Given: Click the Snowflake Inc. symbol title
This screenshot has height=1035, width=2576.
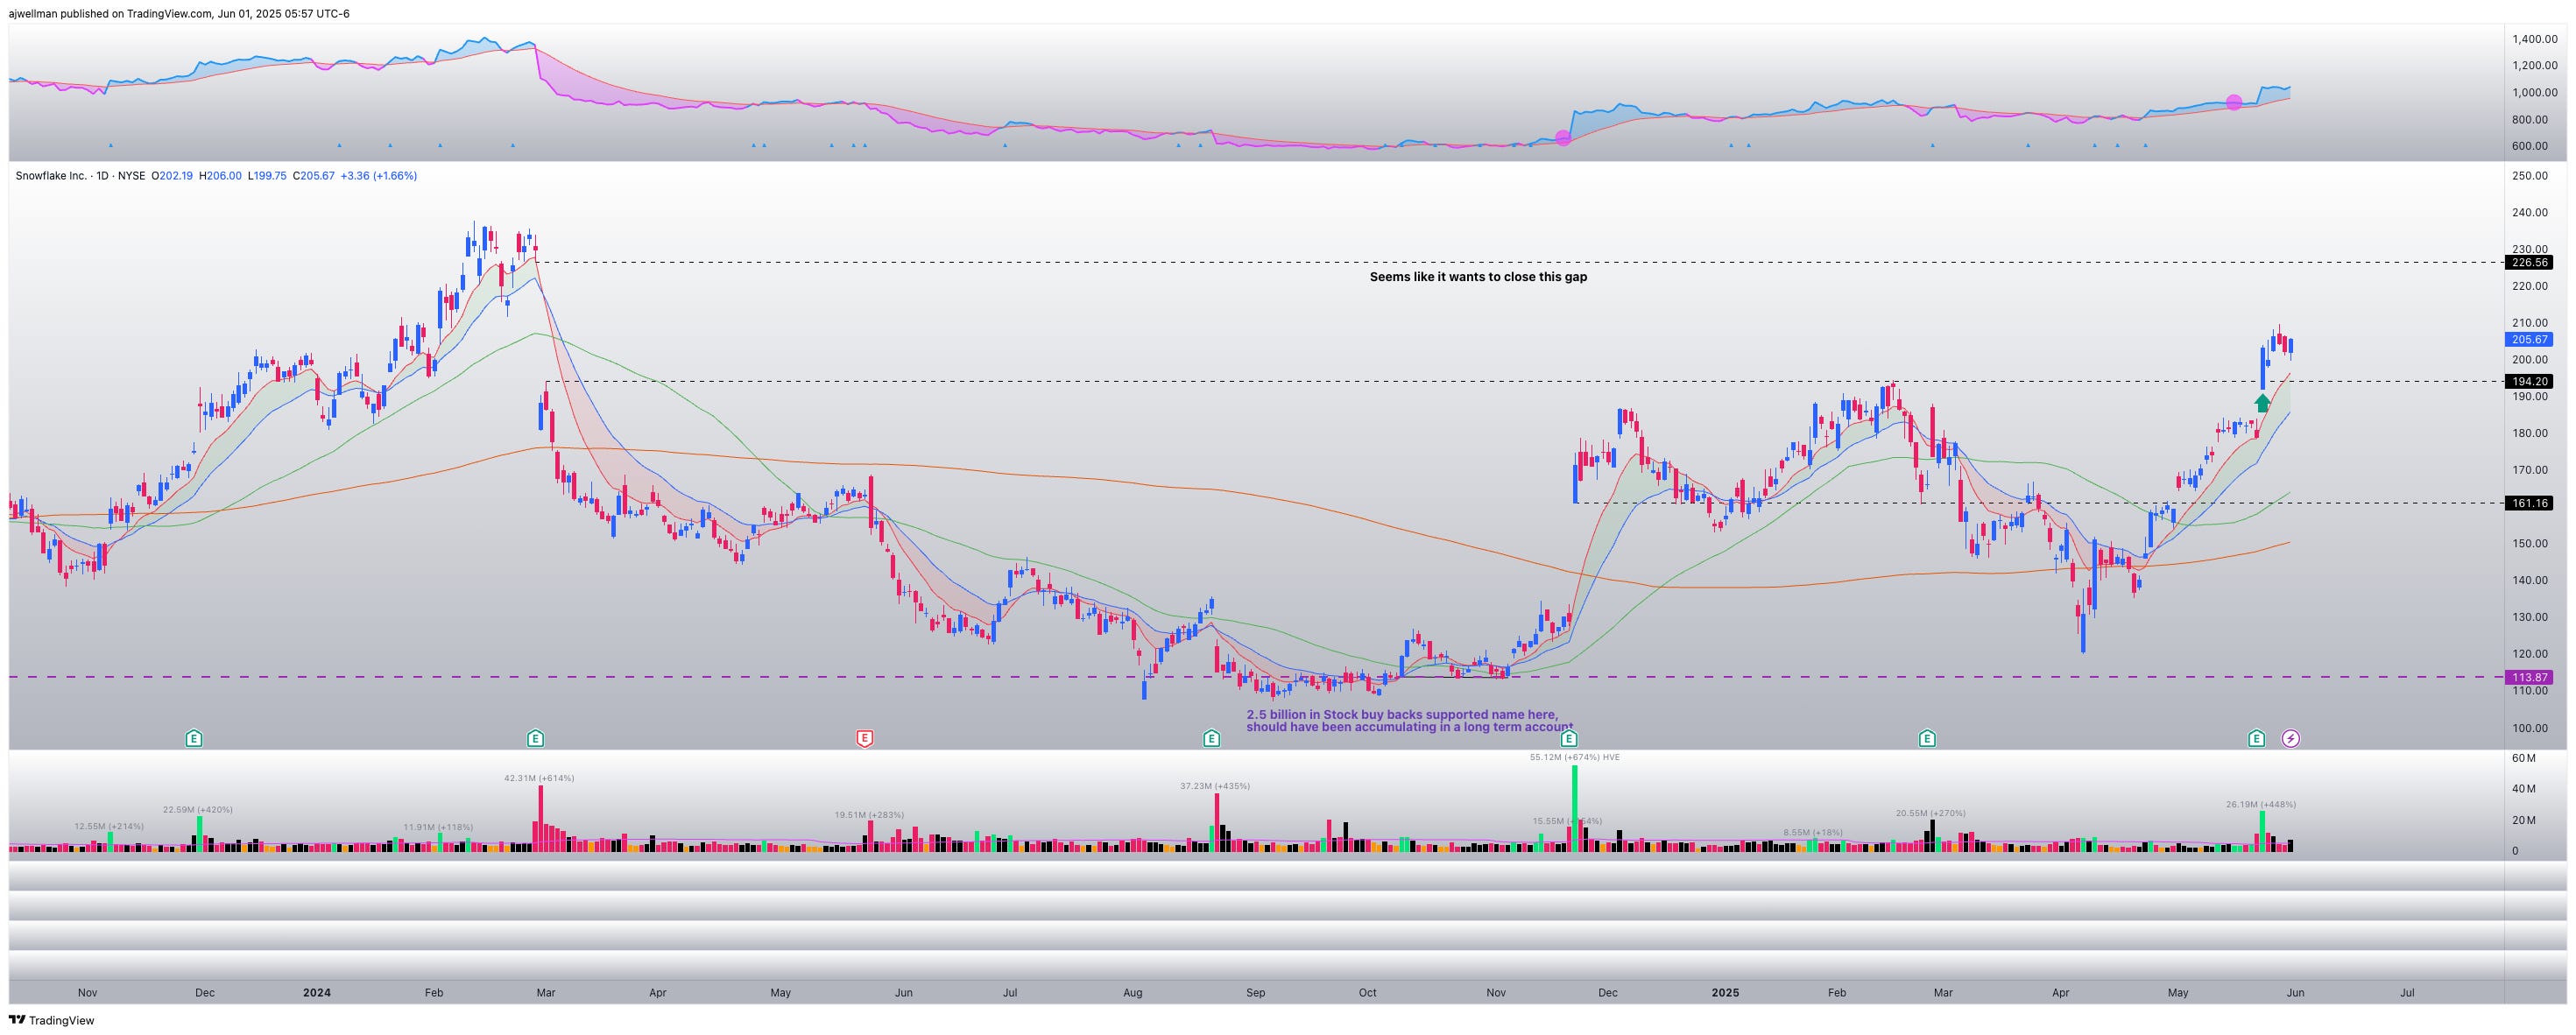Looking at the screenshot, I should click(50, 176).
